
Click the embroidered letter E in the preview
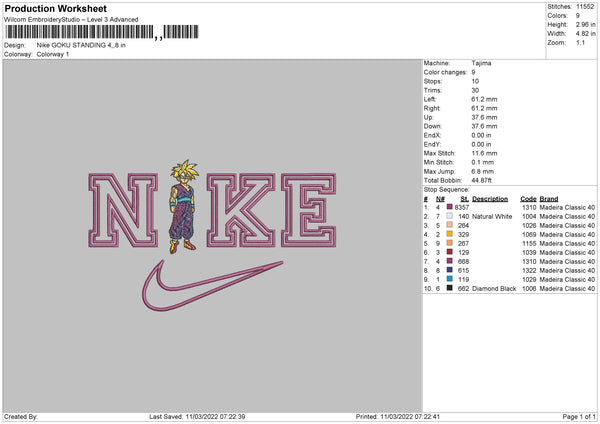308,210
